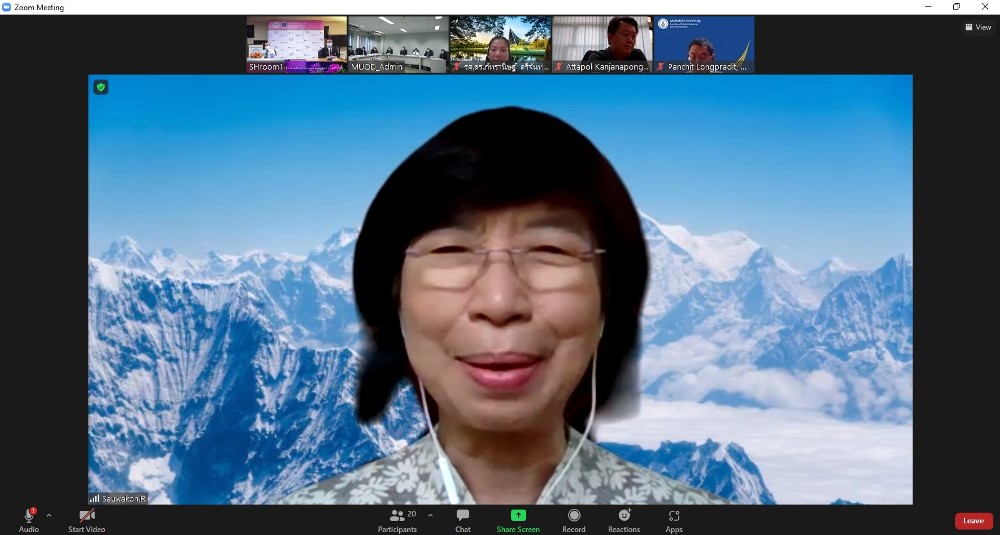Click the Zoom Meeting app icon in title bar
Screen dimensions: 1000x535
tap(7, 7)
